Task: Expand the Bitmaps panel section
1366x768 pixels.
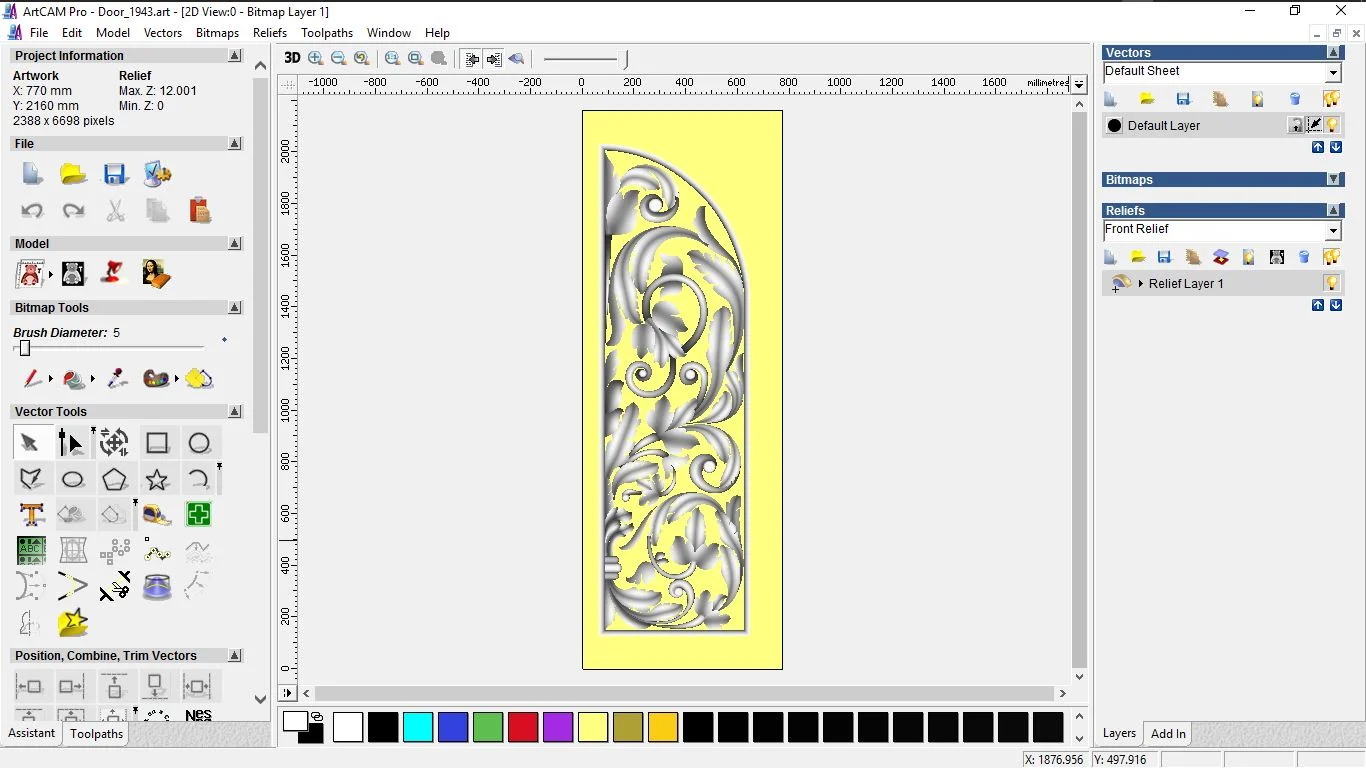Action: tap(1334, 180)
